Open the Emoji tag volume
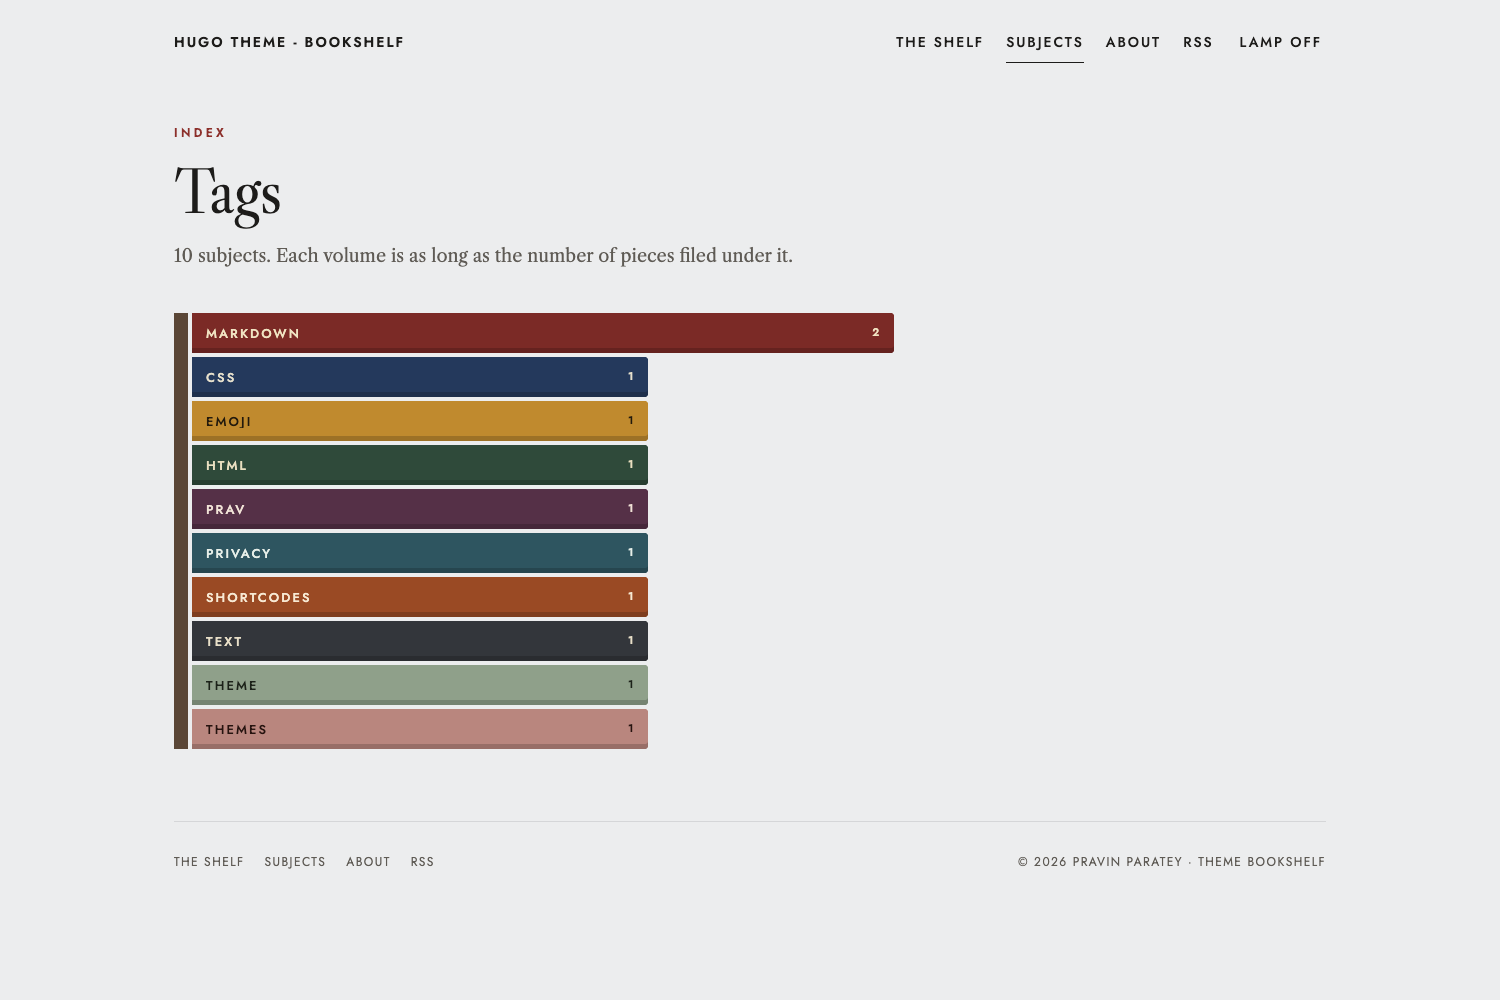Screen dimensions: 1500x1000 pyautogui.click(x=420, y=421)
